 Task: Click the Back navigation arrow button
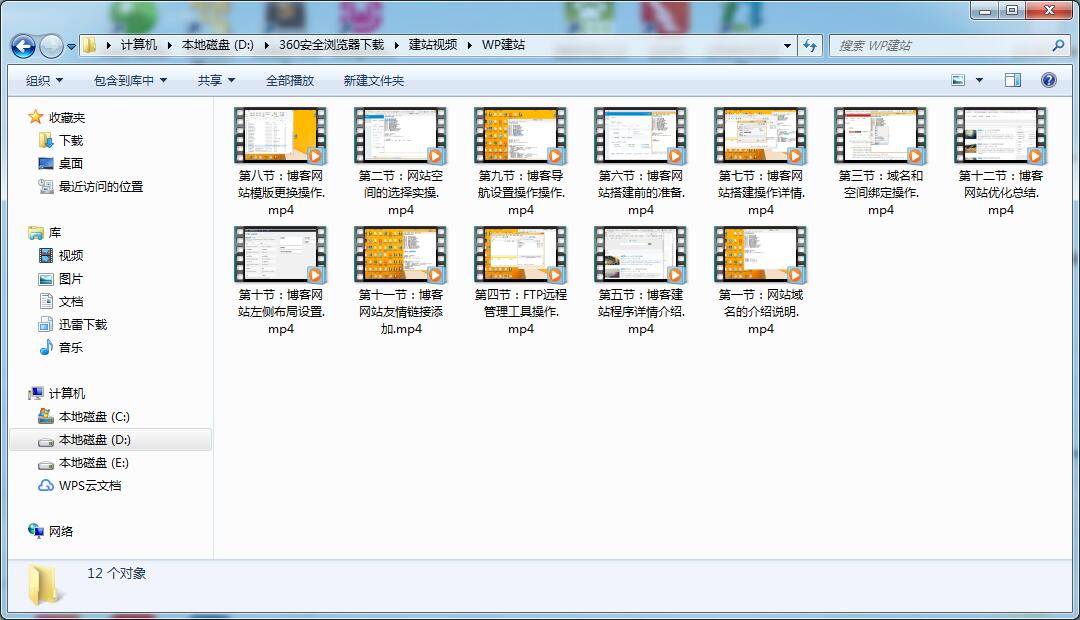[23, 46]
